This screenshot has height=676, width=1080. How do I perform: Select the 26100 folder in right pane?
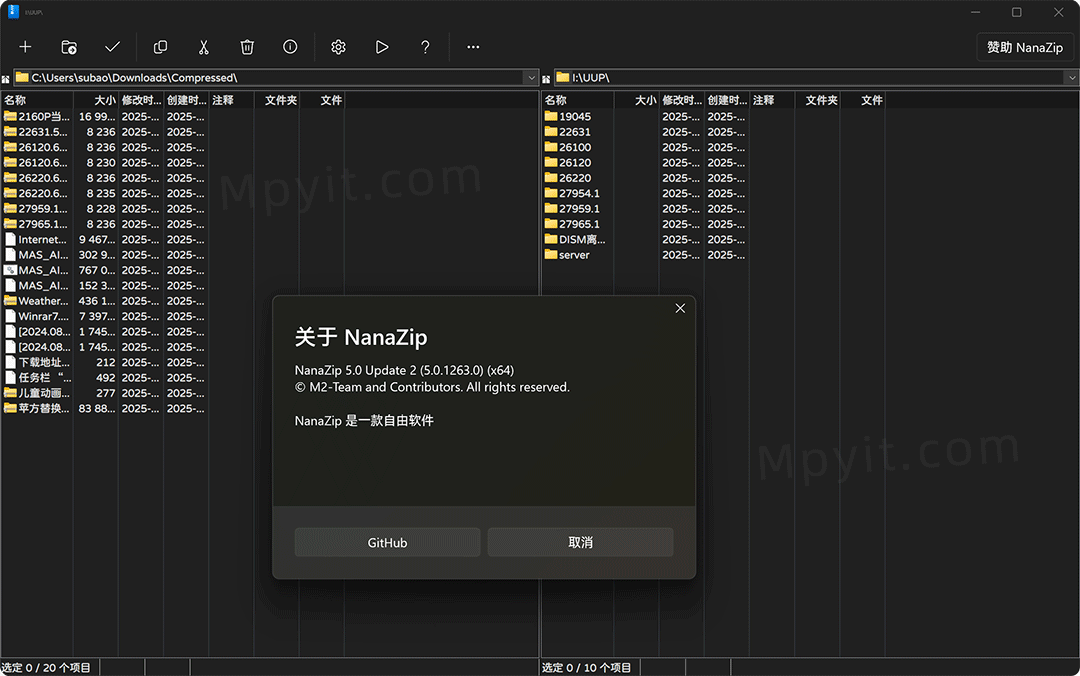pyautogui.click(x=568, y=147)
